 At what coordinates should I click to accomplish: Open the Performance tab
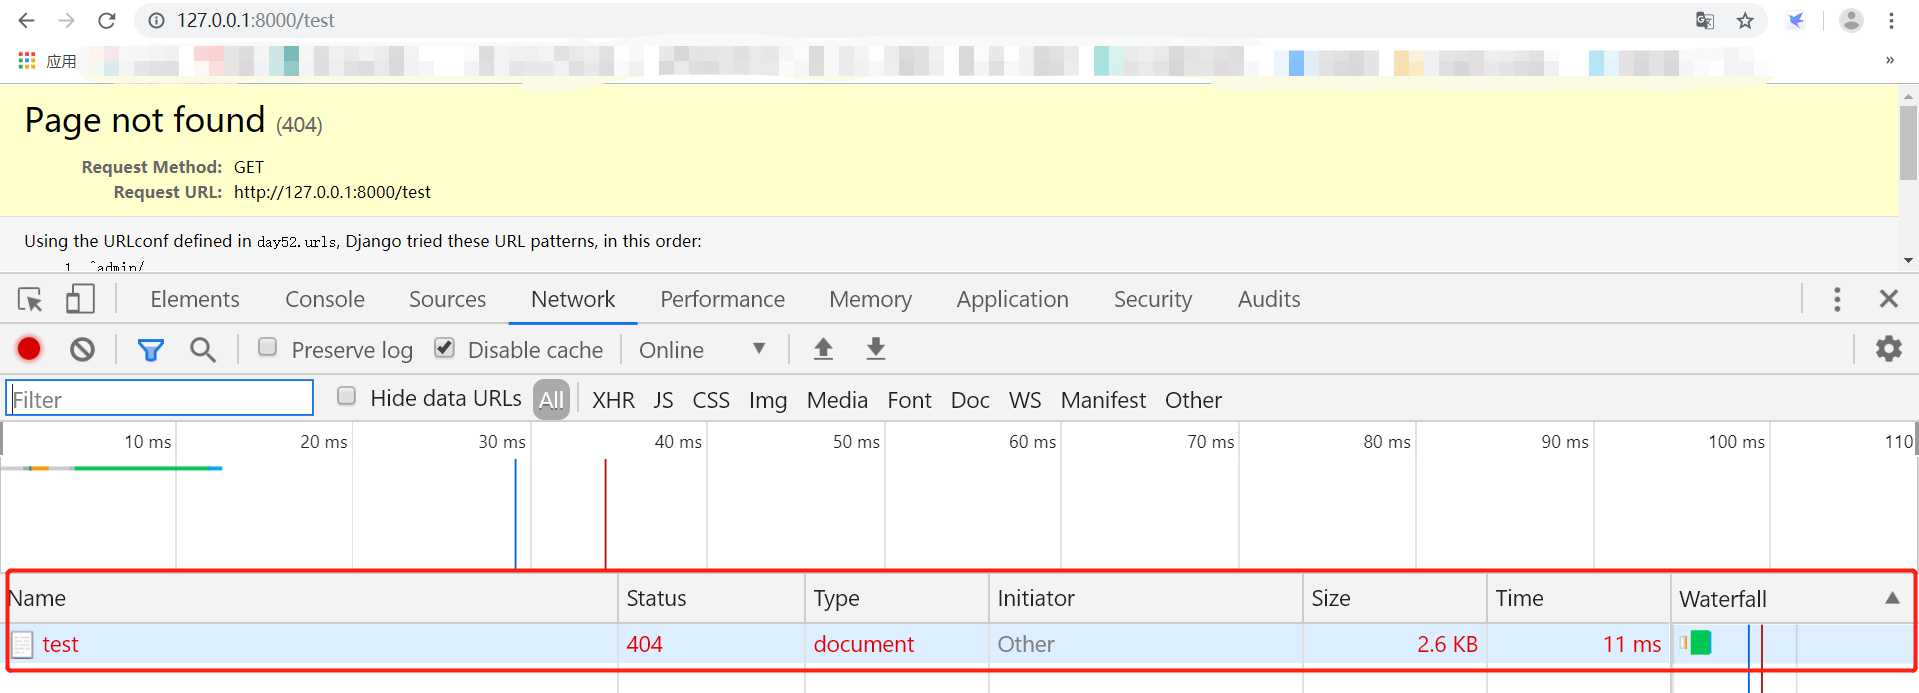[x=722, y=299]
